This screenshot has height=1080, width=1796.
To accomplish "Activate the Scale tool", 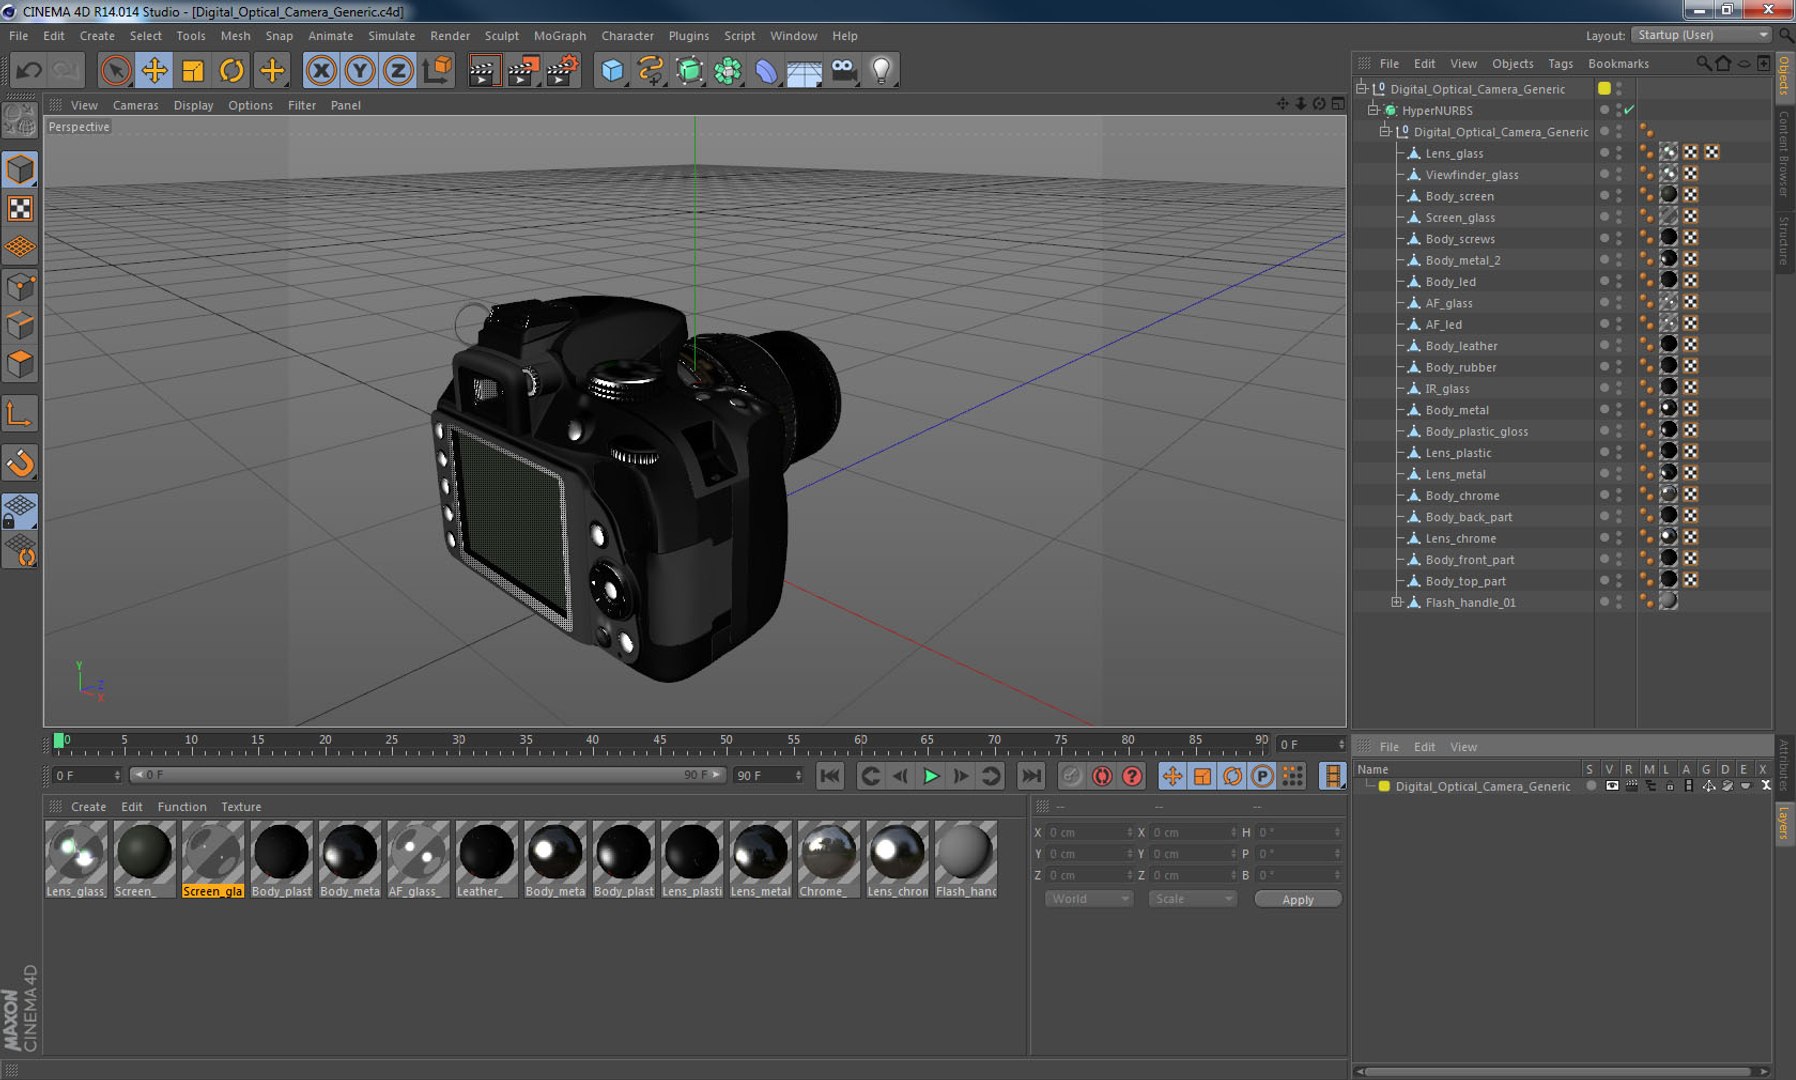I will click(x=193, y=70).
